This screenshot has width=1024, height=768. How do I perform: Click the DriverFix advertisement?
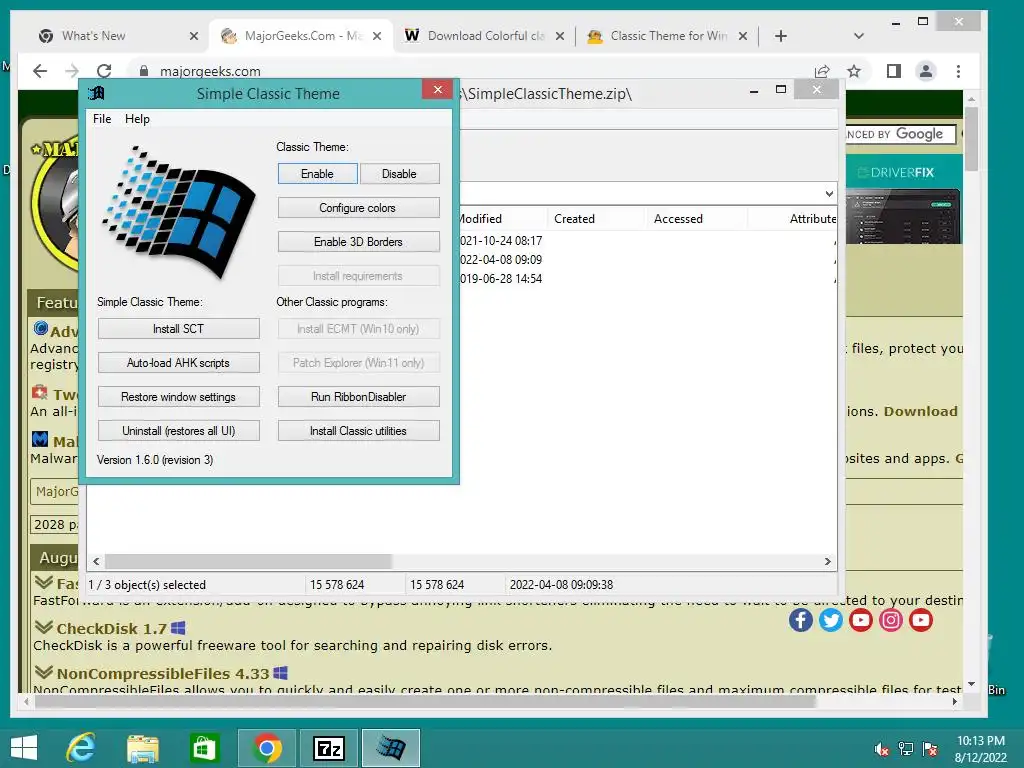point(903,200)
